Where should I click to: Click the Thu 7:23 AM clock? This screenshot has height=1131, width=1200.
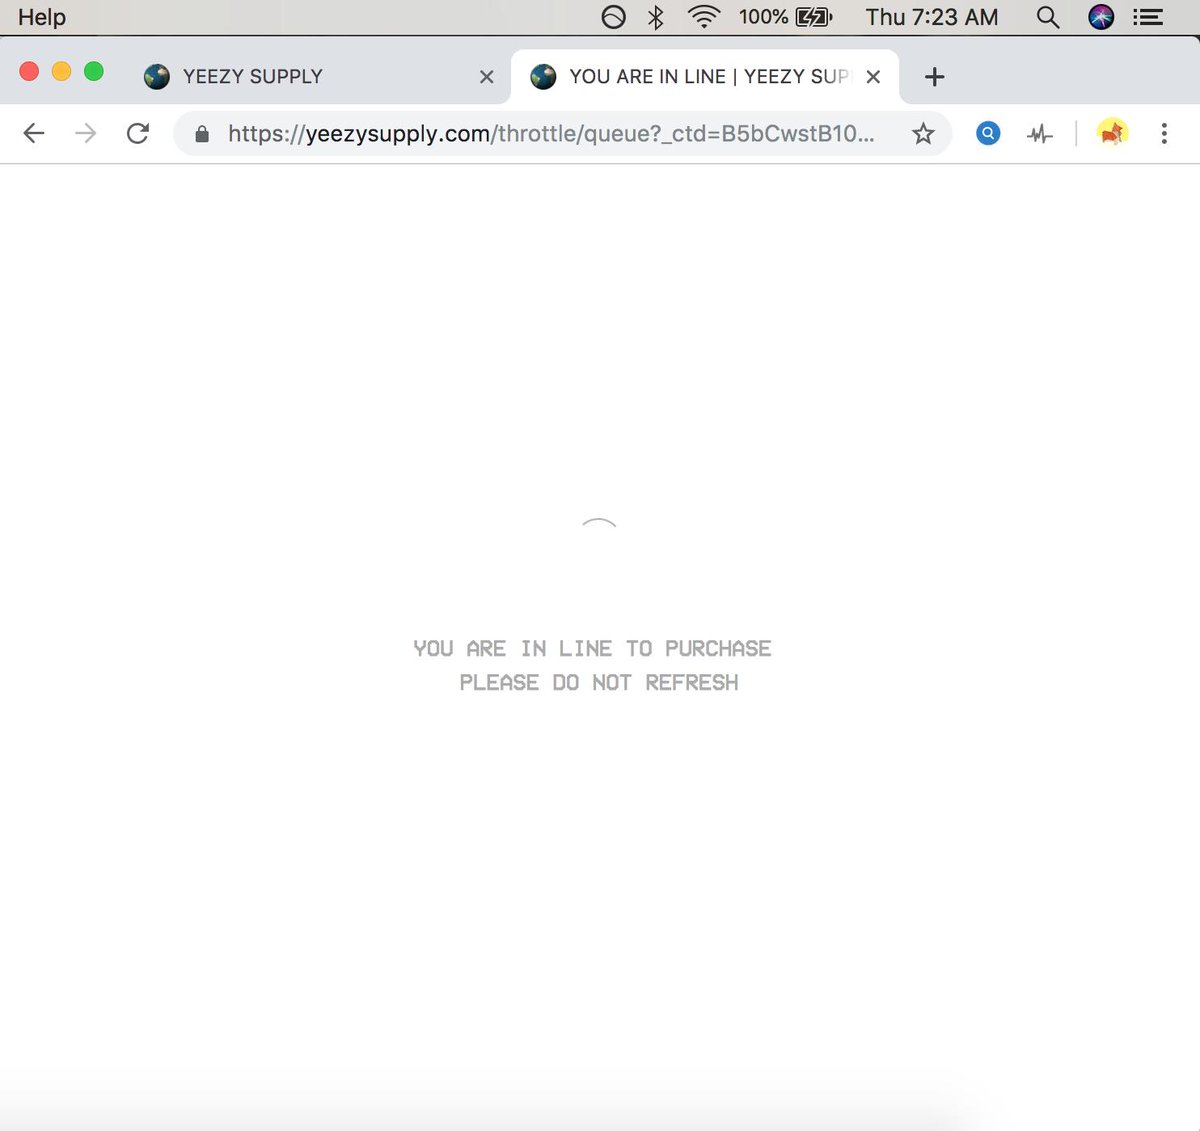click(932, 17)
